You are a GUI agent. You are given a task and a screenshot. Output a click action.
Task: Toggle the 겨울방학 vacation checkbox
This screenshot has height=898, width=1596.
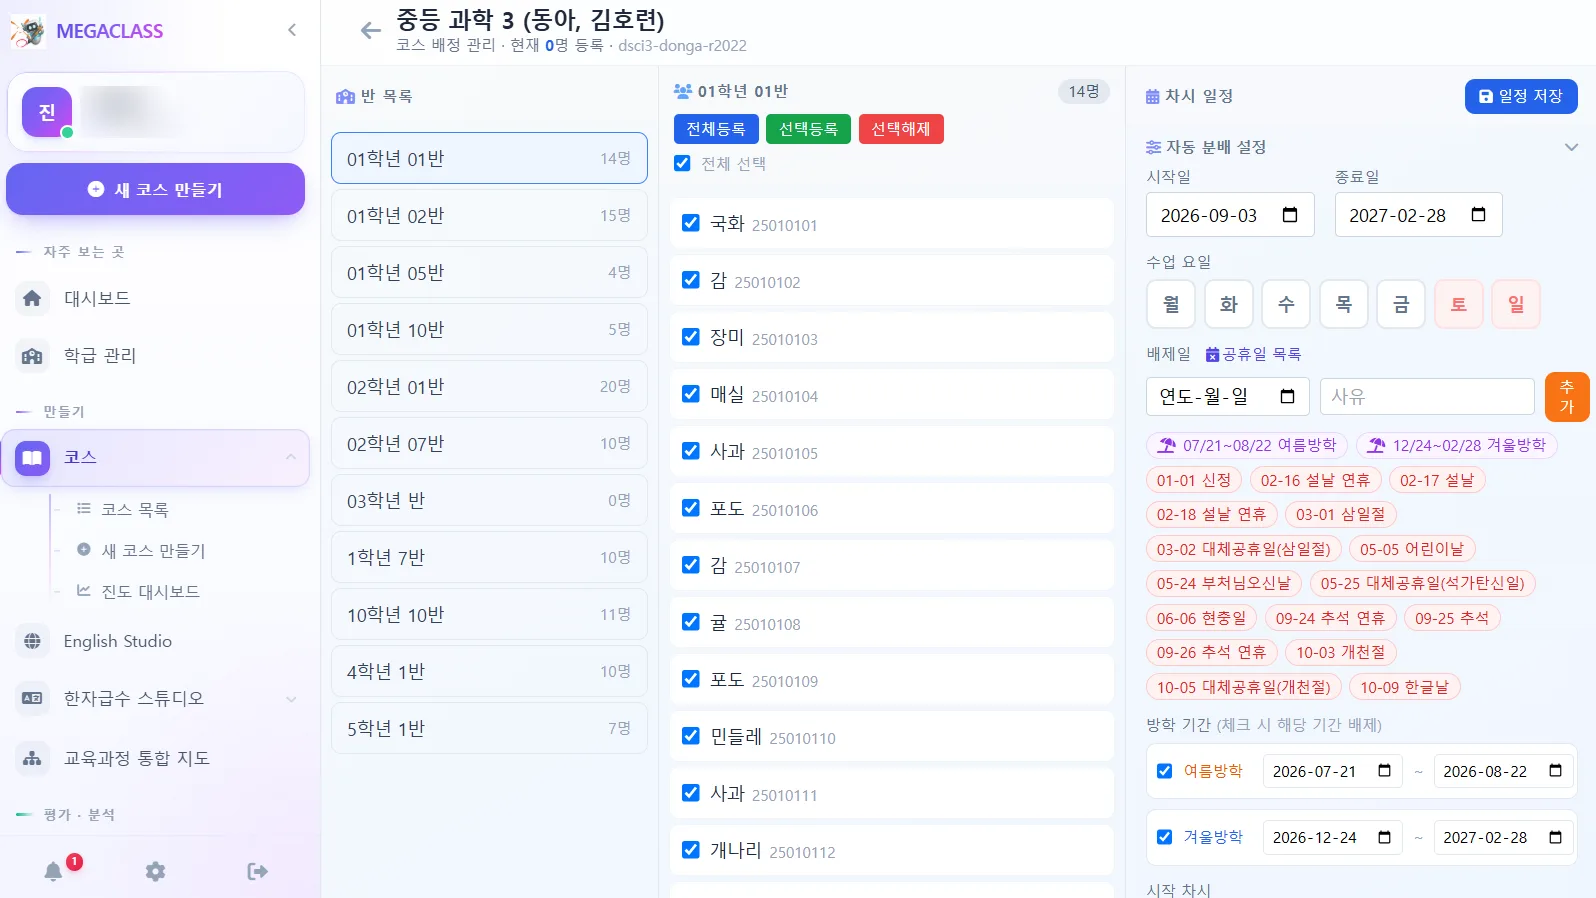tap(1164, 837)
